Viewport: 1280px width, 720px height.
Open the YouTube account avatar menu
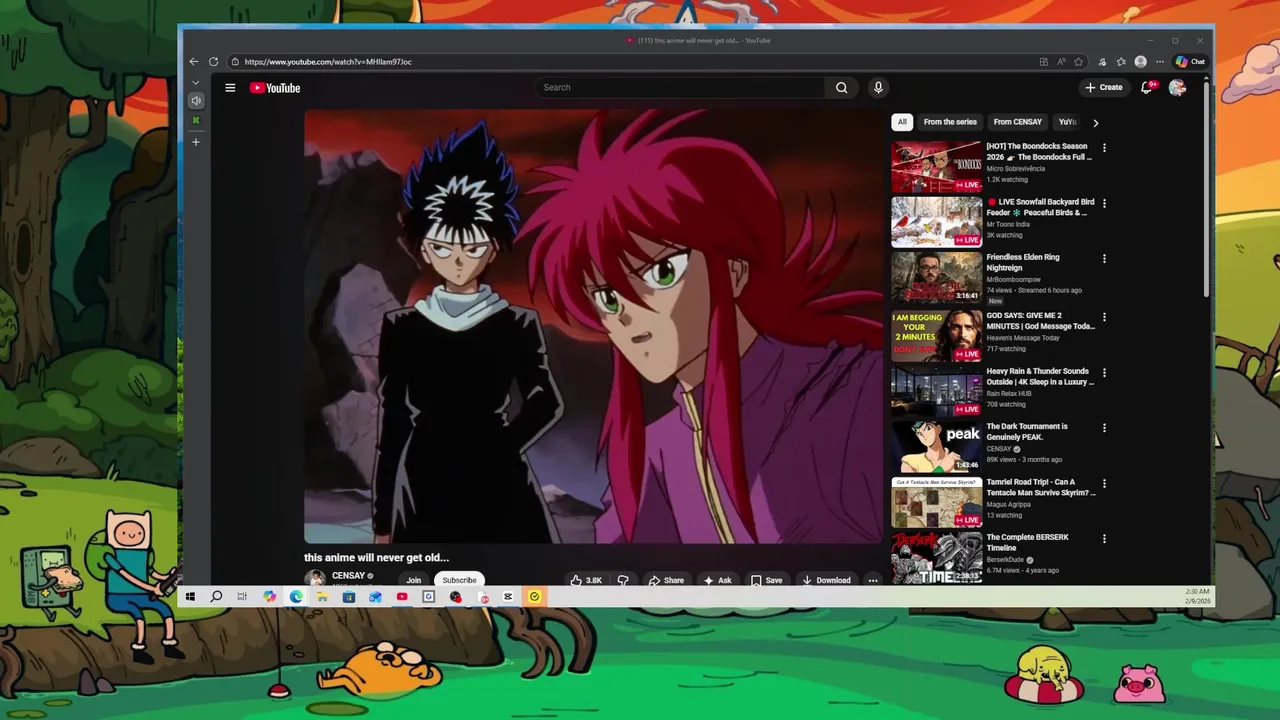(x=1177, y=88)
